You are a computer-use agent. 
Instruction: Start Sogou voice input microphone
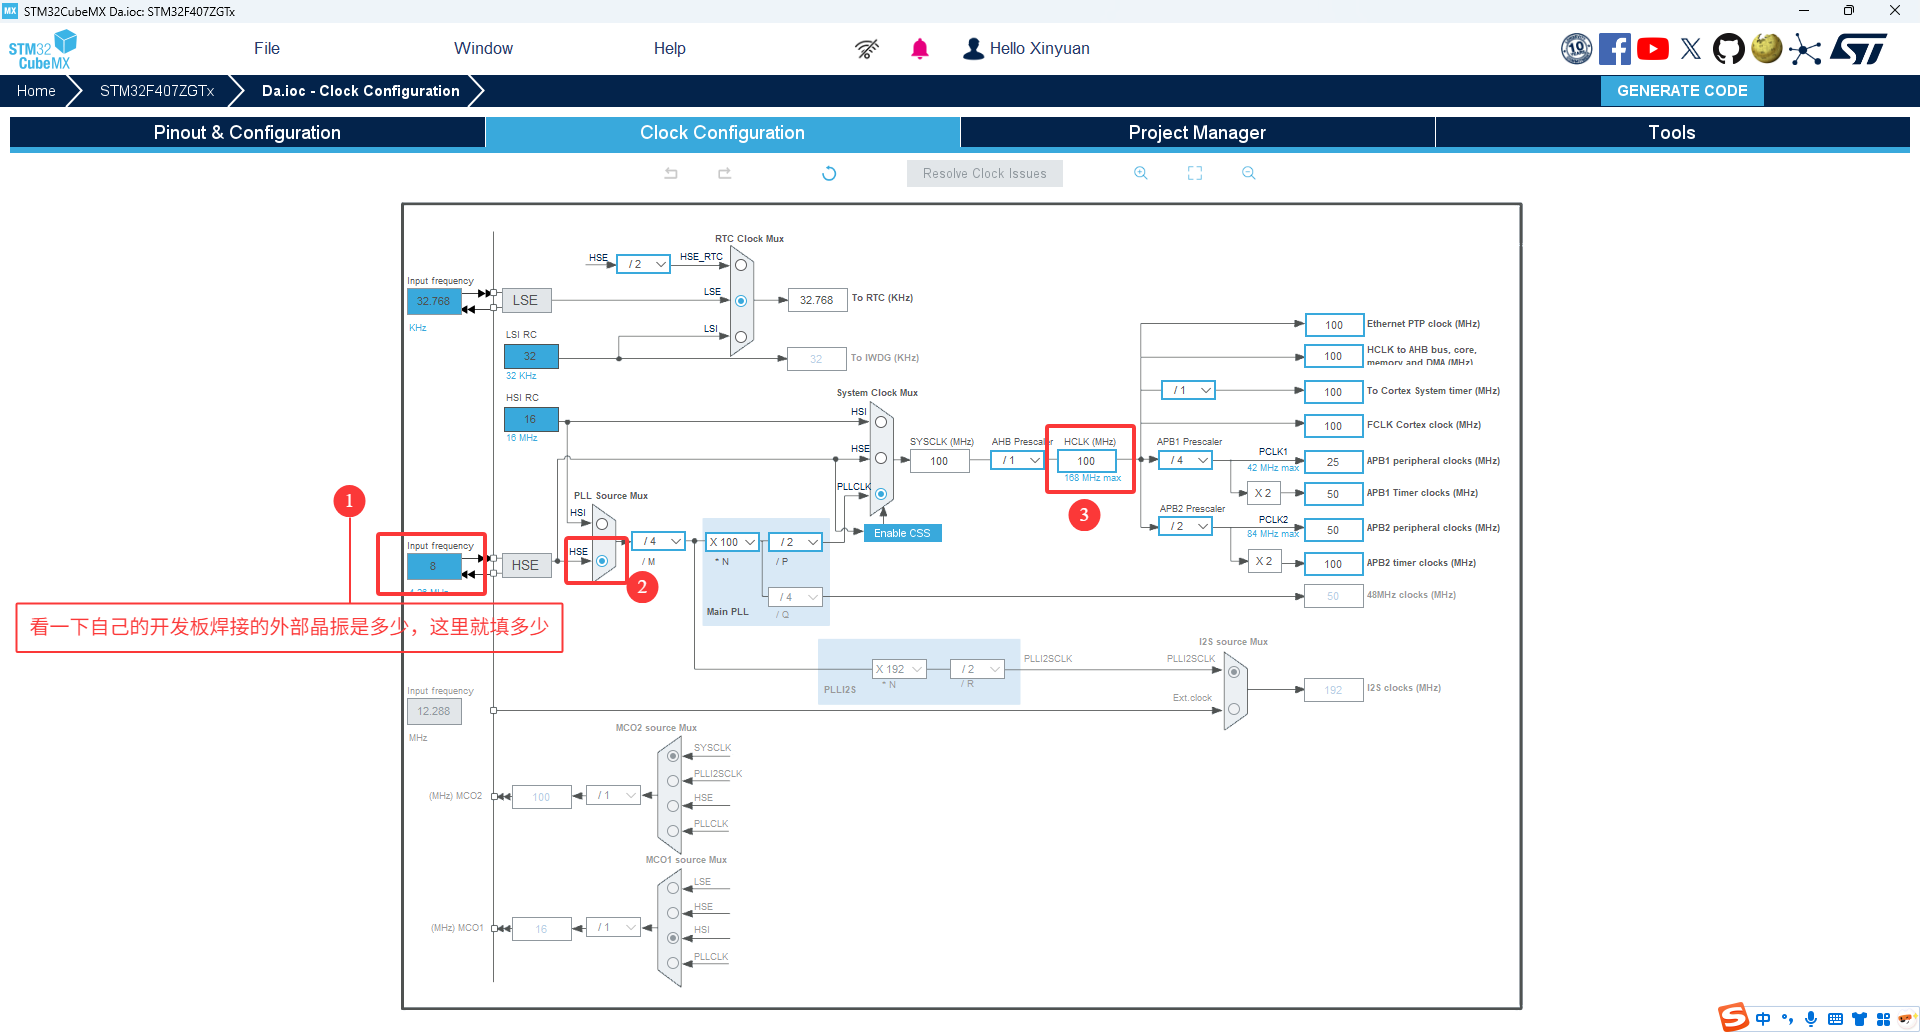1811,1019
